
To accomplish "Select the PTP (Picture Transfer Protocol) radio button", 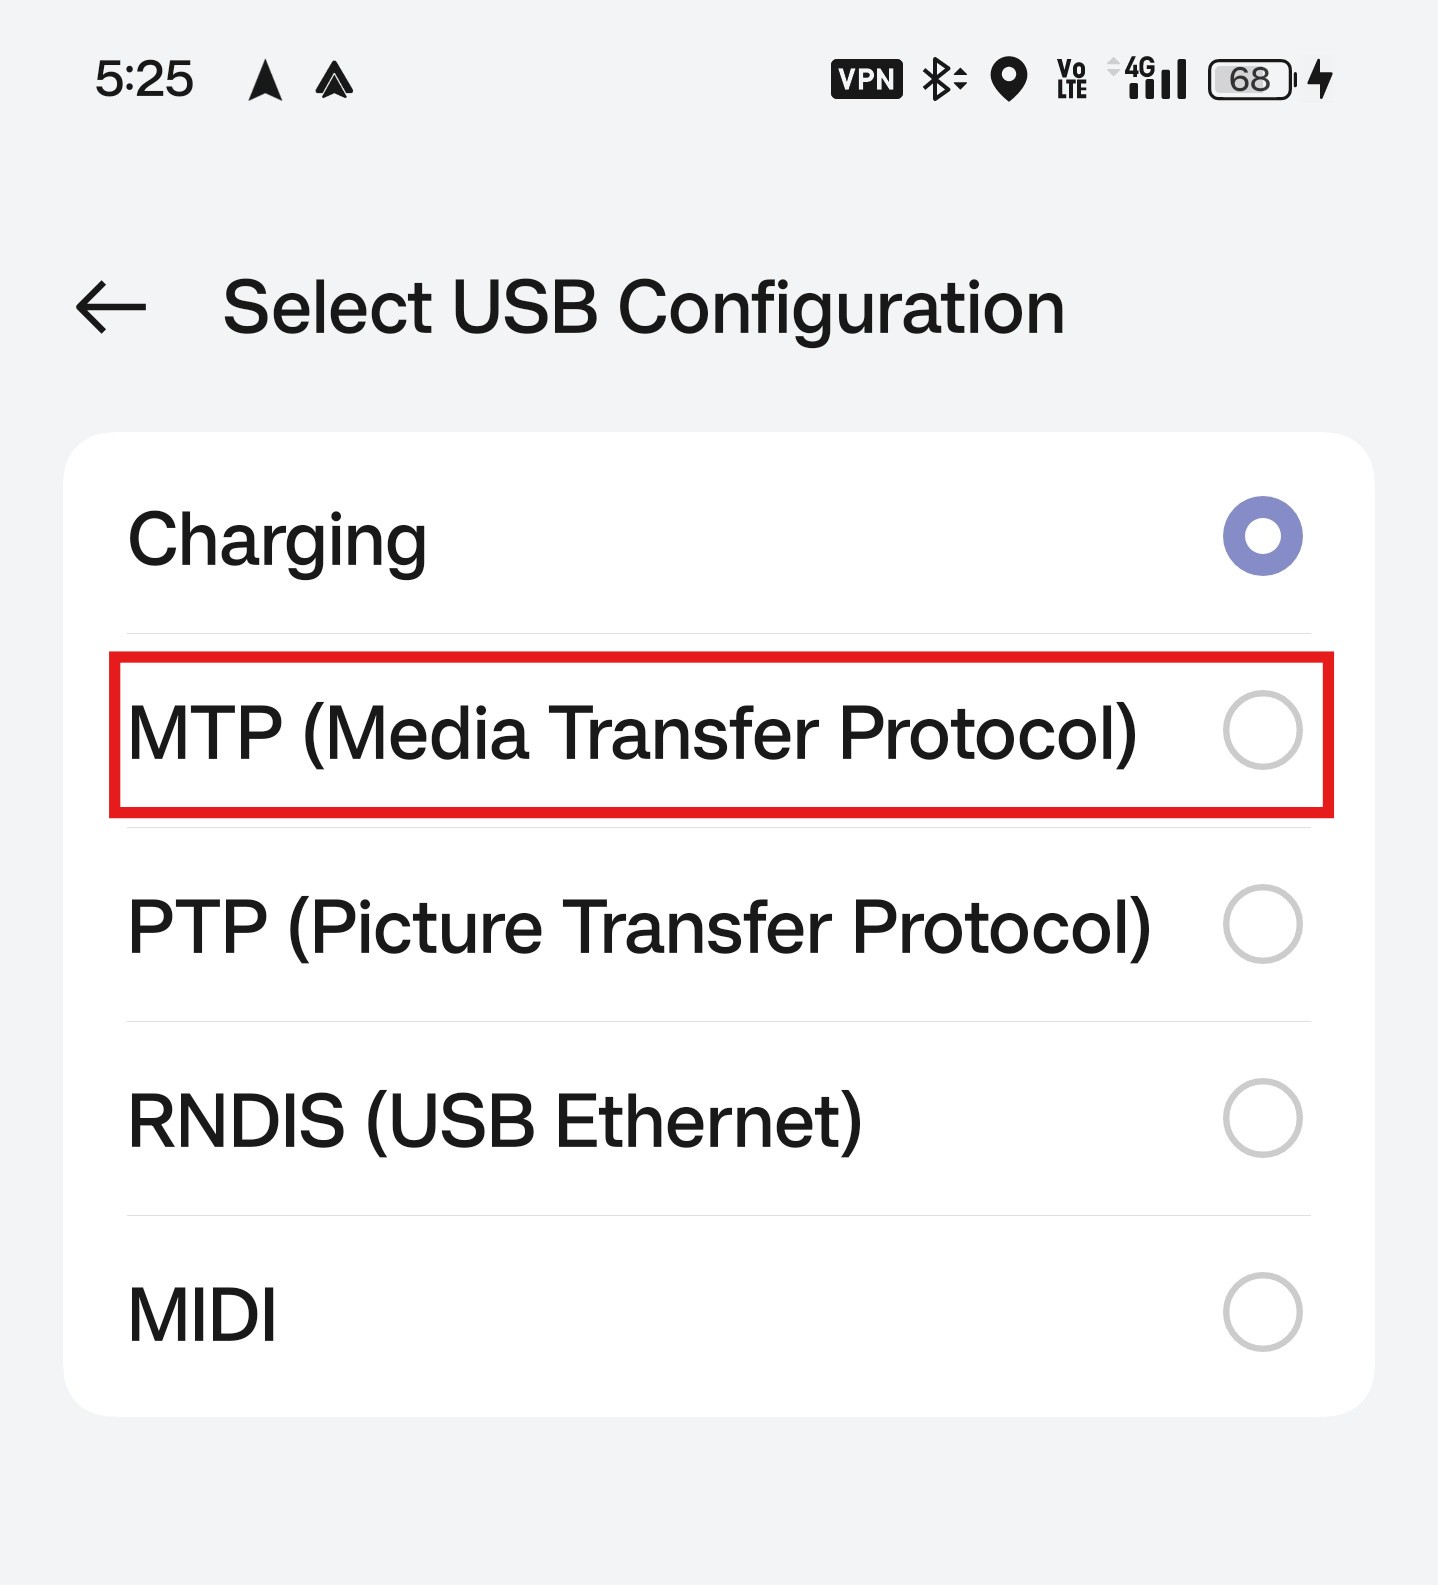I will 1263,926.
